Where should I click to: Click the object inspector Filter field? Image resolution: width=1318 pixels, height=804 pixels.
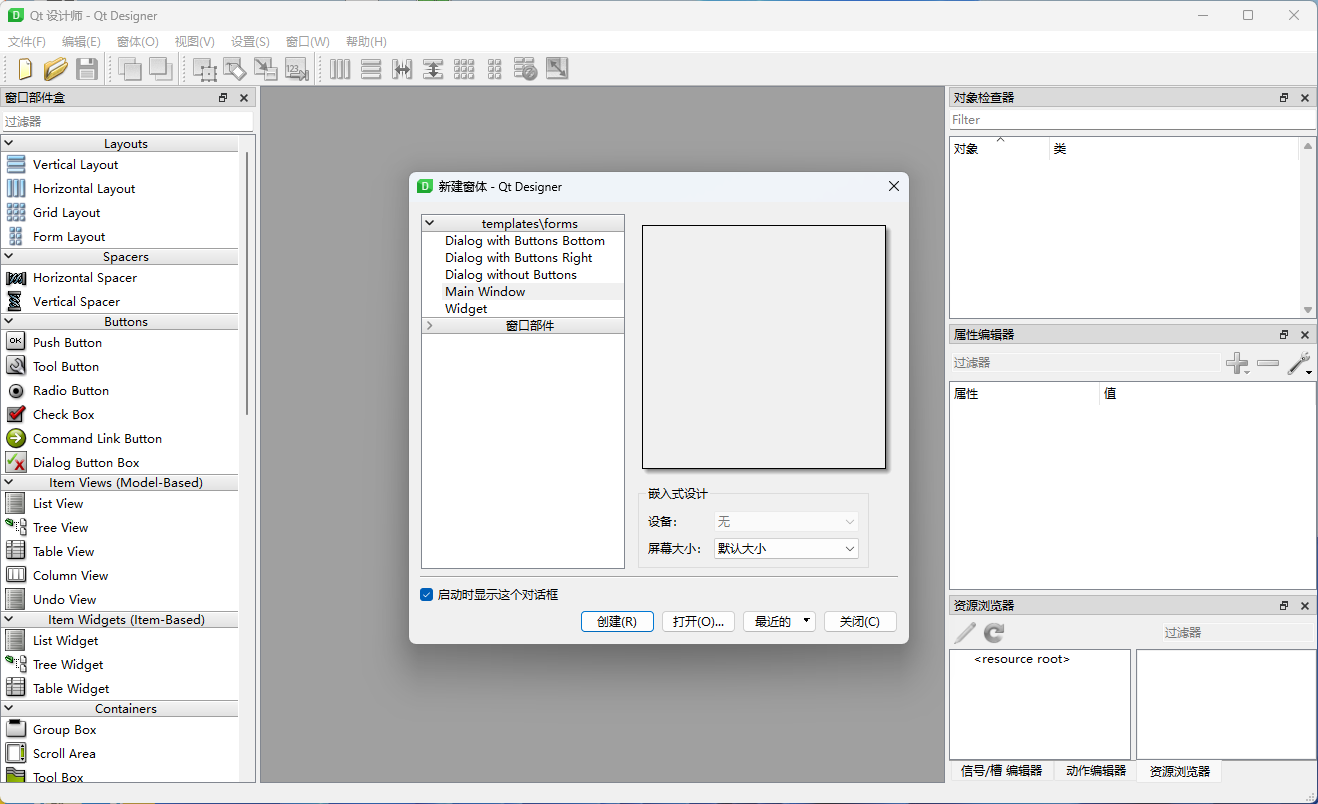click(1132, 119)
